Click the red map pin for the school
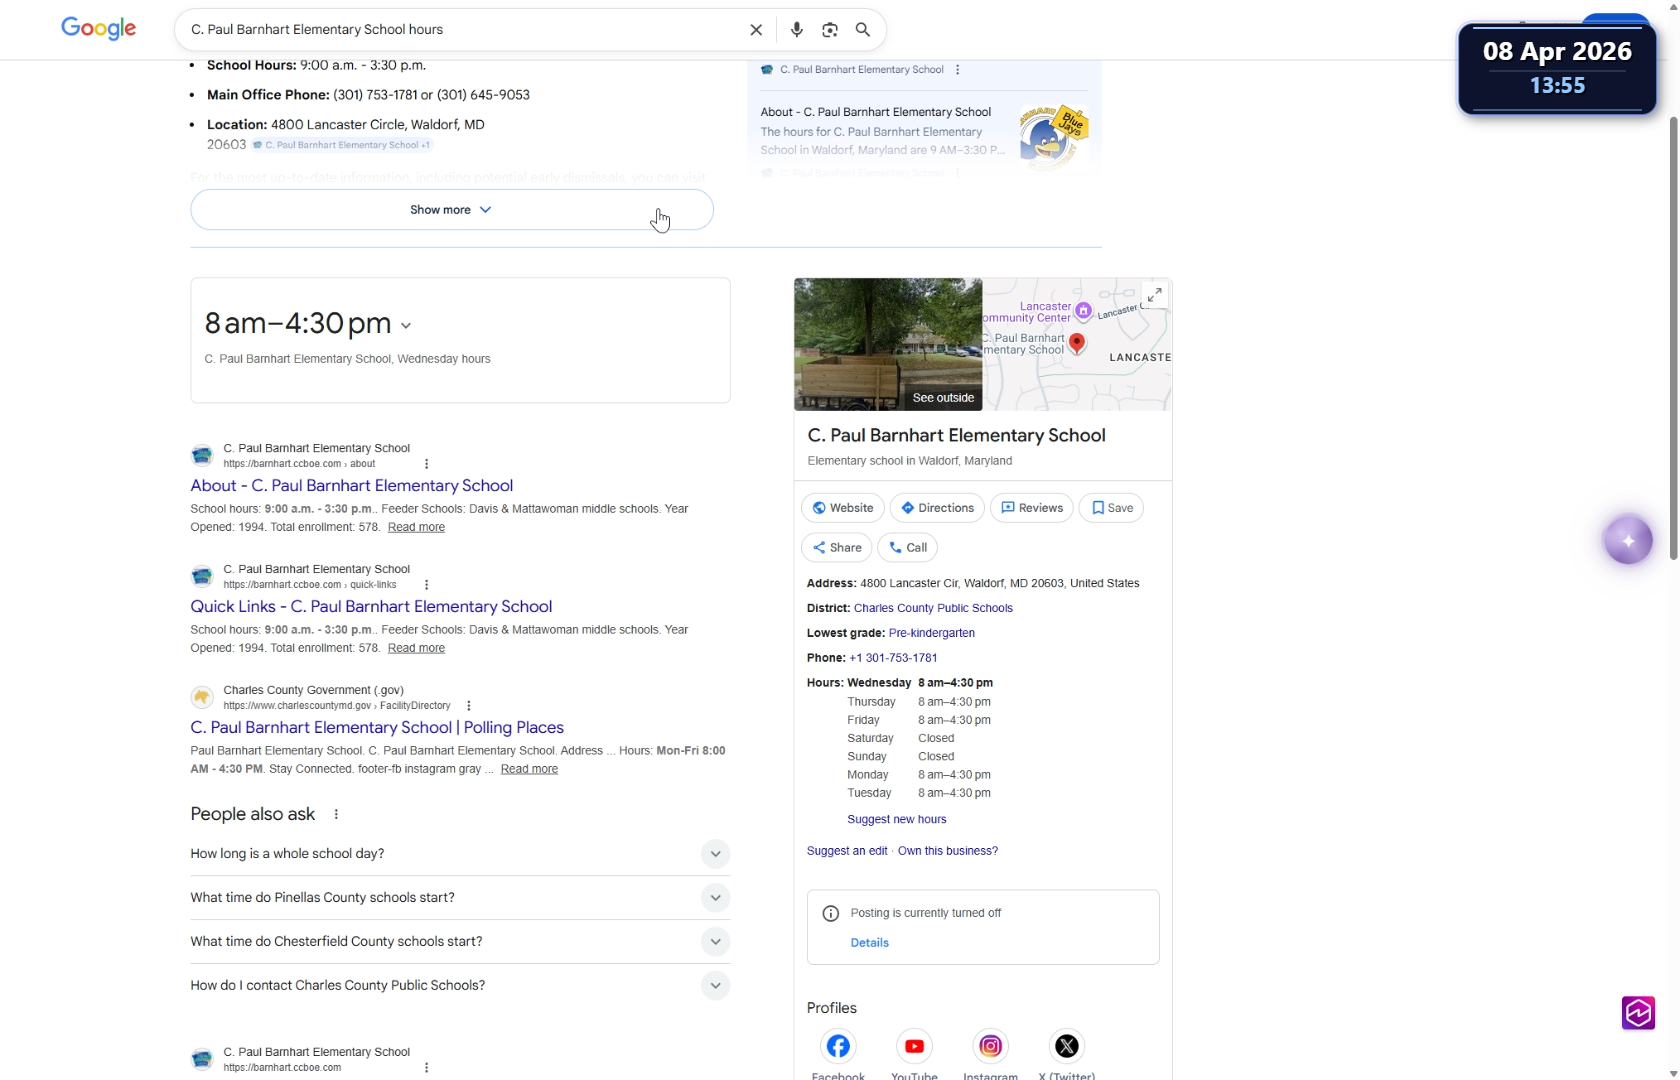This screenshot has width=1680, height=1080. tap(1077, 343)
